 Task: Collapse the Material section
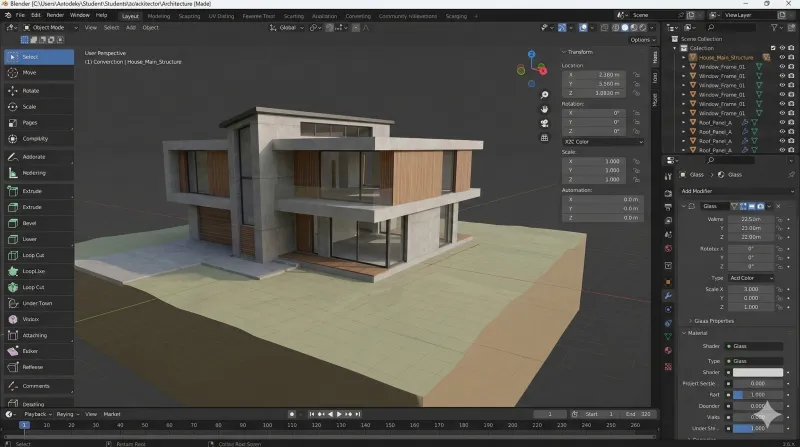(696, 333)
